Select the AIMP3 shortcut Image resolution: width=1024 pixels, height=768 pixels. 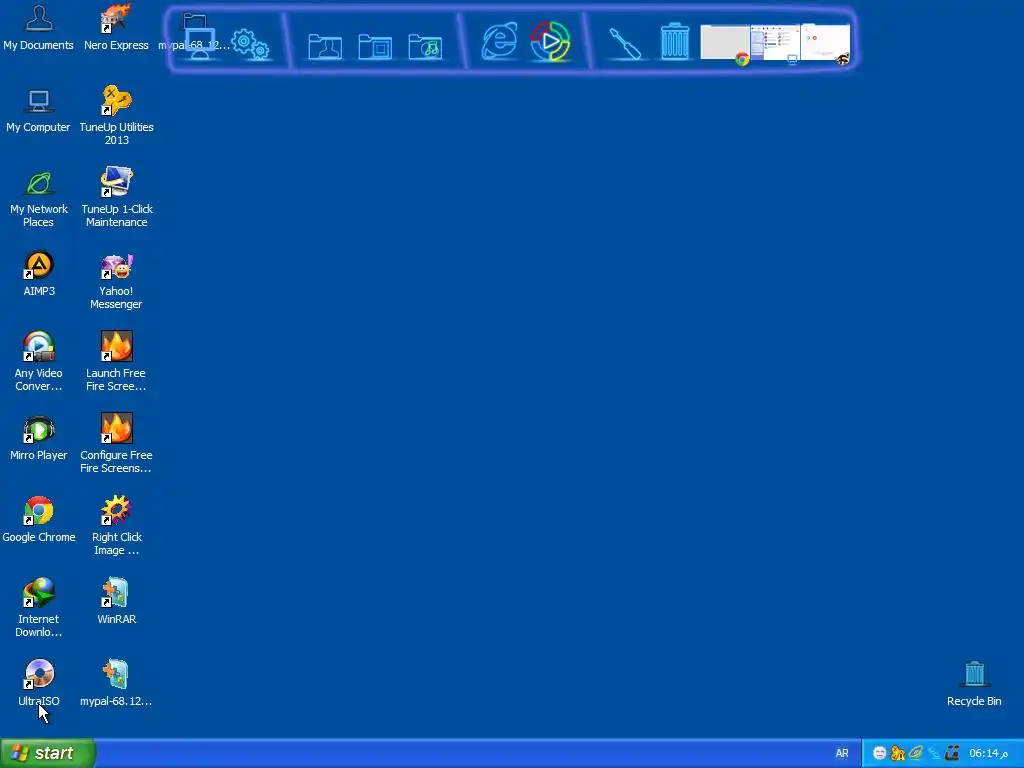click(x=39, y=274)
